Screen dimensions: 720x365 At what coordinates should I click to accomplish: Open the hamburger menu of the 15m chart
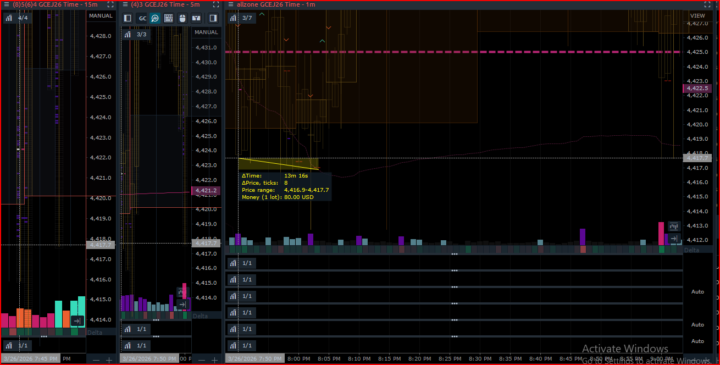tap(6, 5)
